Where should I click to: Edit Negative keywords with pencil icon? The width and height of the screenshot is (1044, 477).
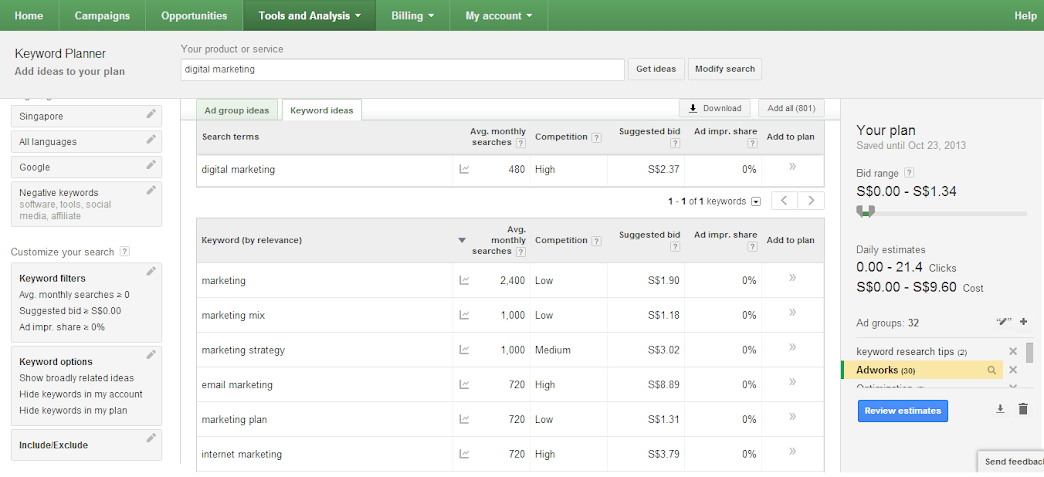(151, 191)
